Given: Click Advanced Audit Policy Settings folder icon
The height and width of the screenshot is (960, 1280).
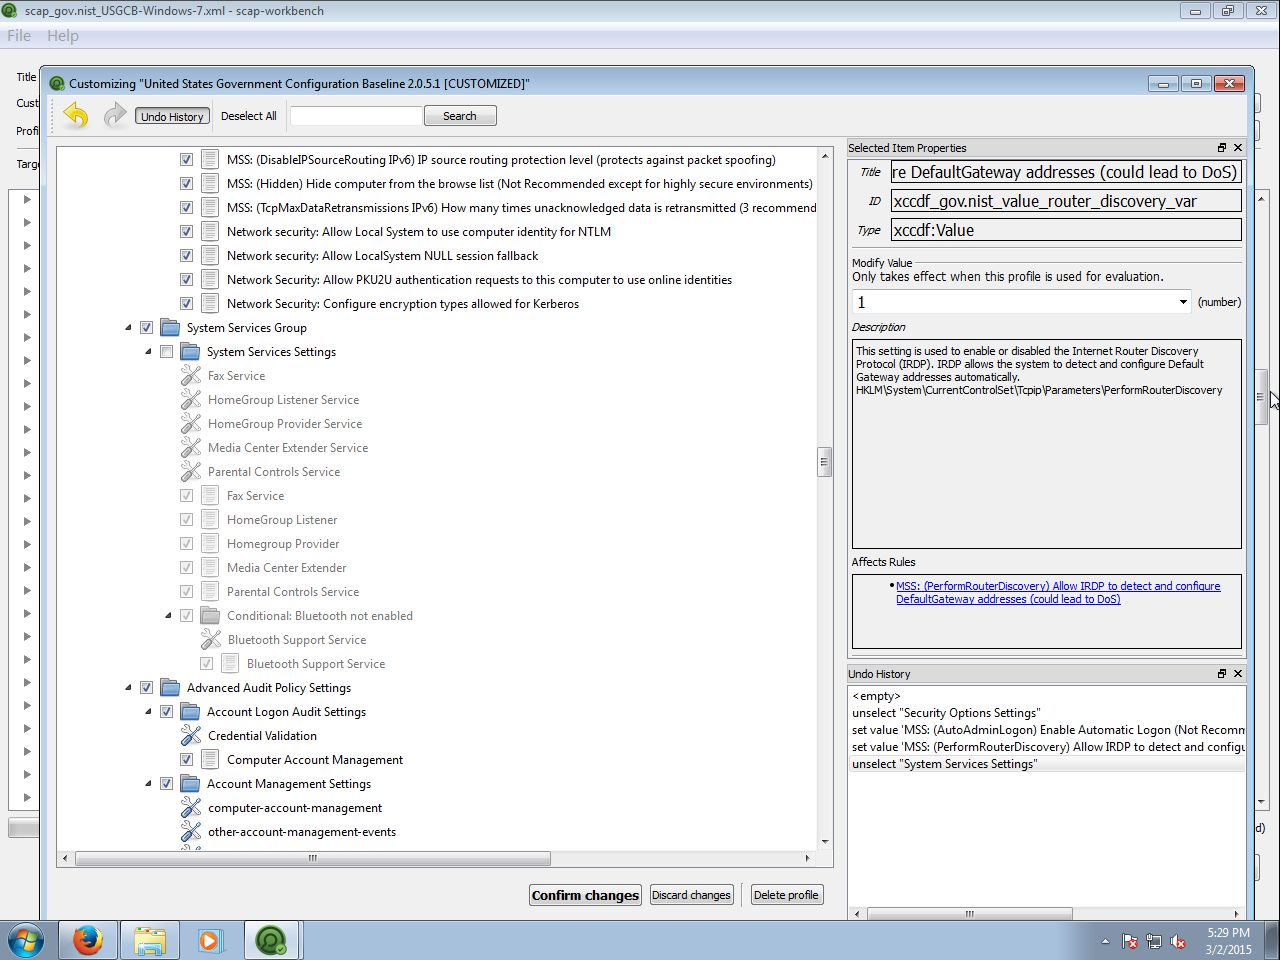Looking at the screenshot, I should [170, 688].
